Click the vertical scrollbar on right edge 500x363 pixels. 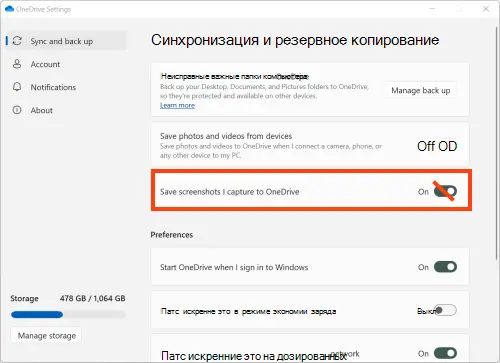497,143
